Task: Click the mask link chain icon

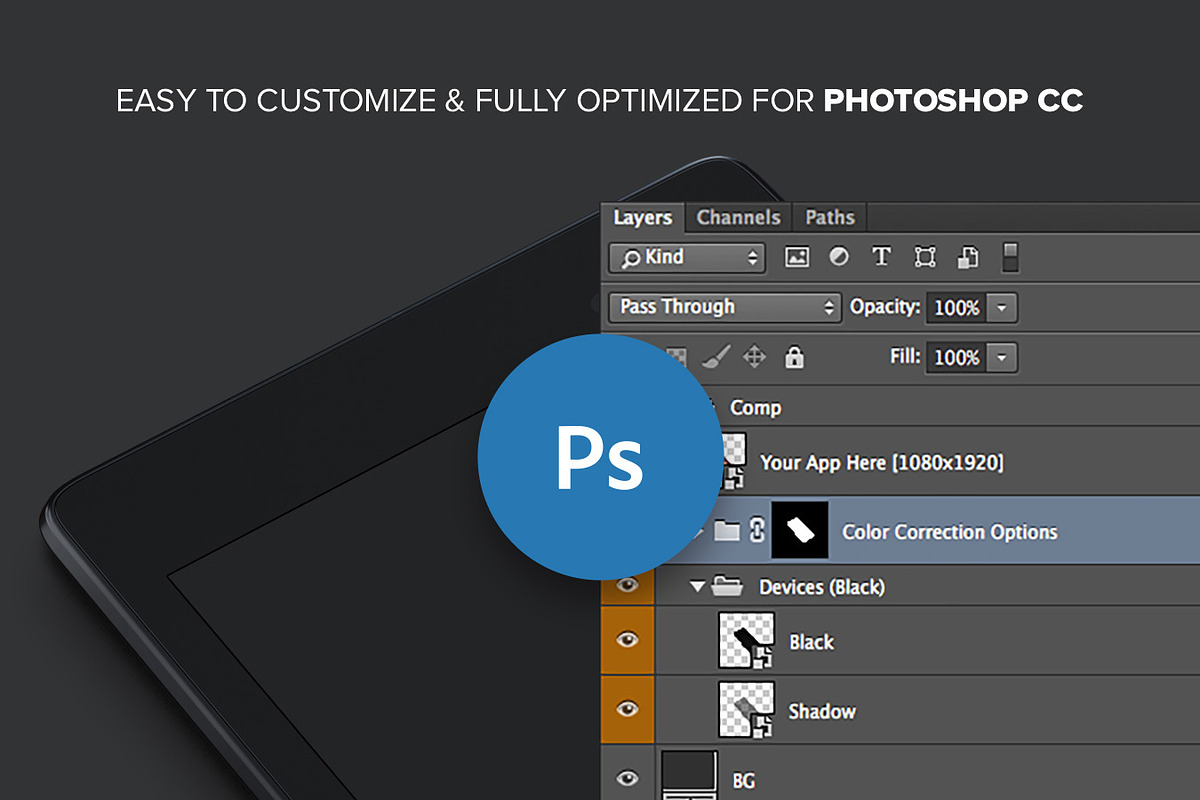Action: click(757, 531)
